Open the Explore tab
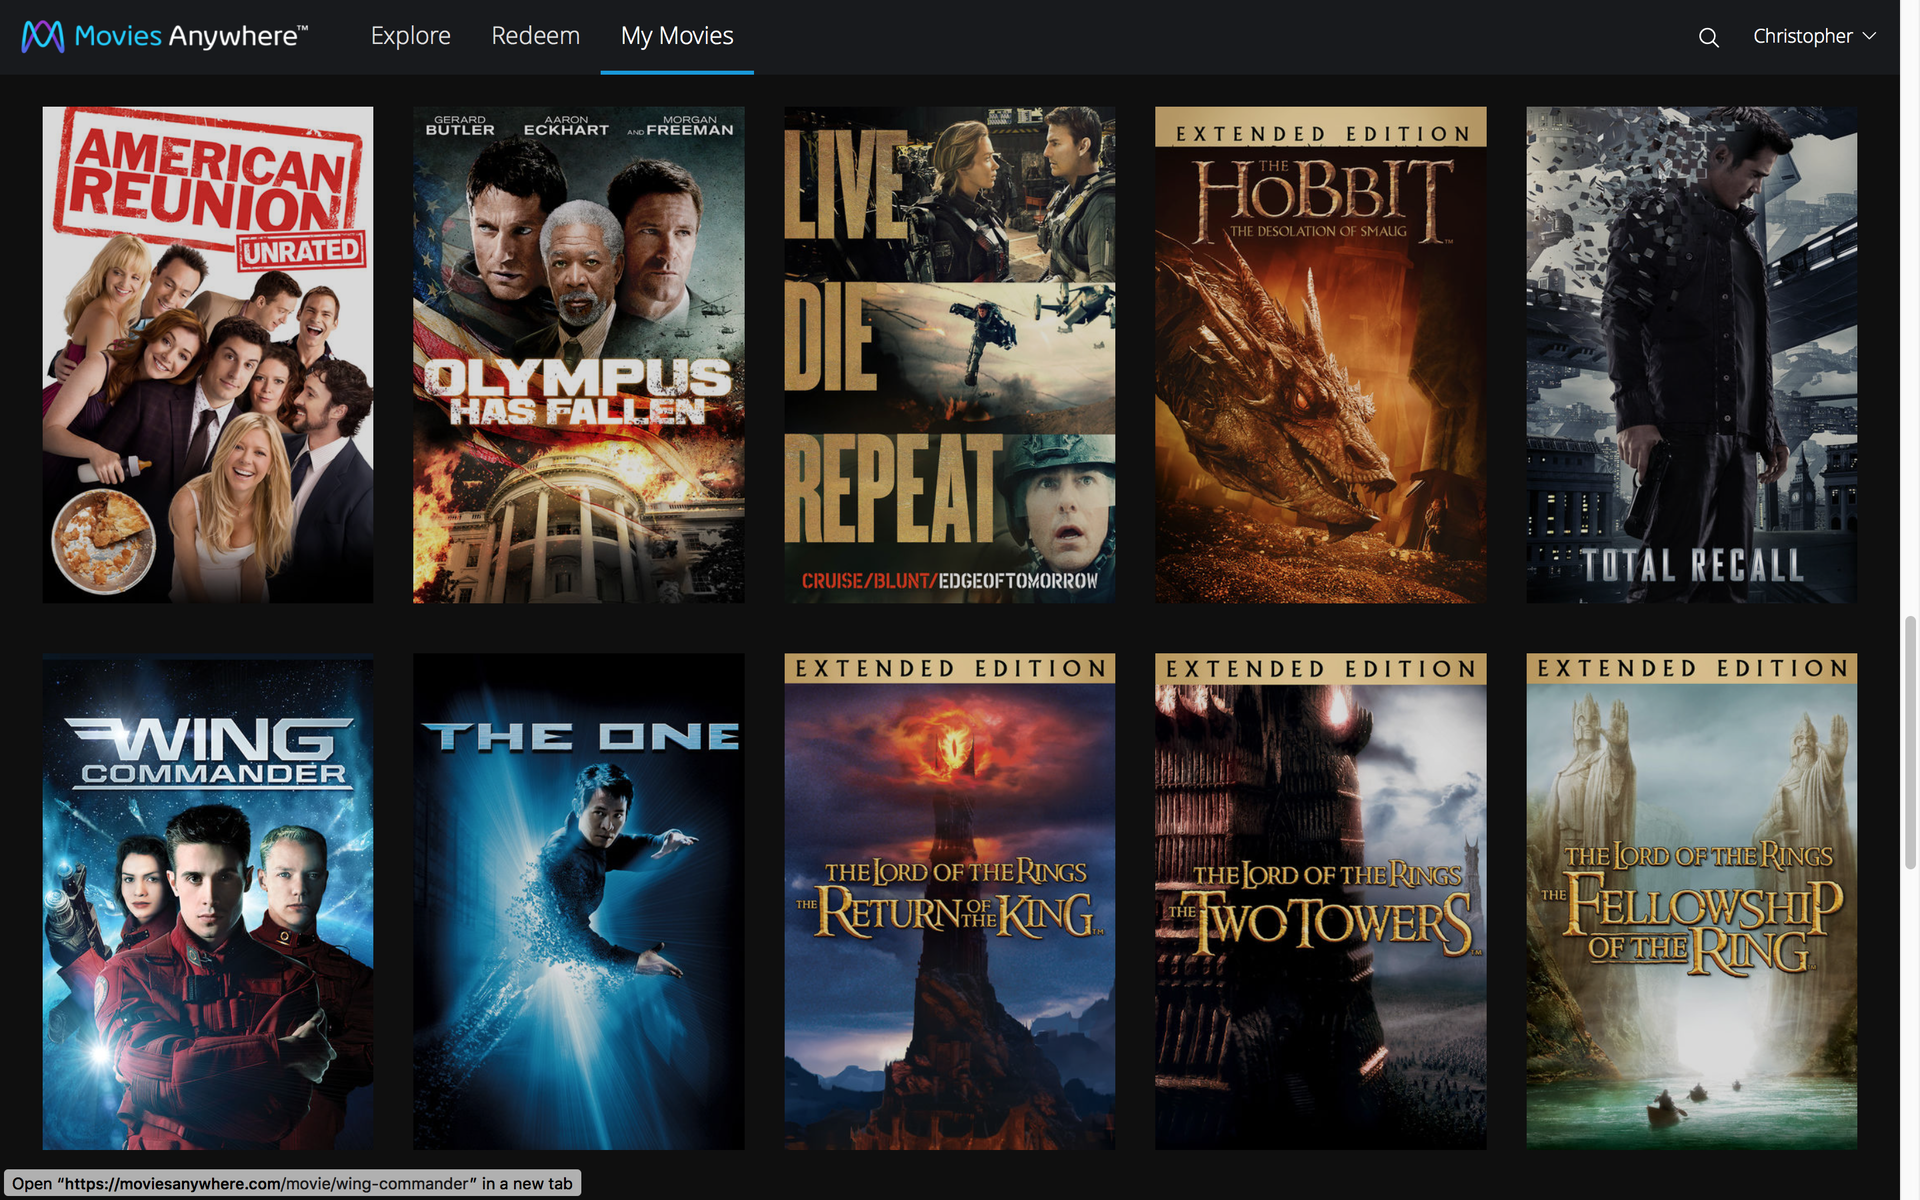Screen dimensions: 1920x1200 point(410,36)
